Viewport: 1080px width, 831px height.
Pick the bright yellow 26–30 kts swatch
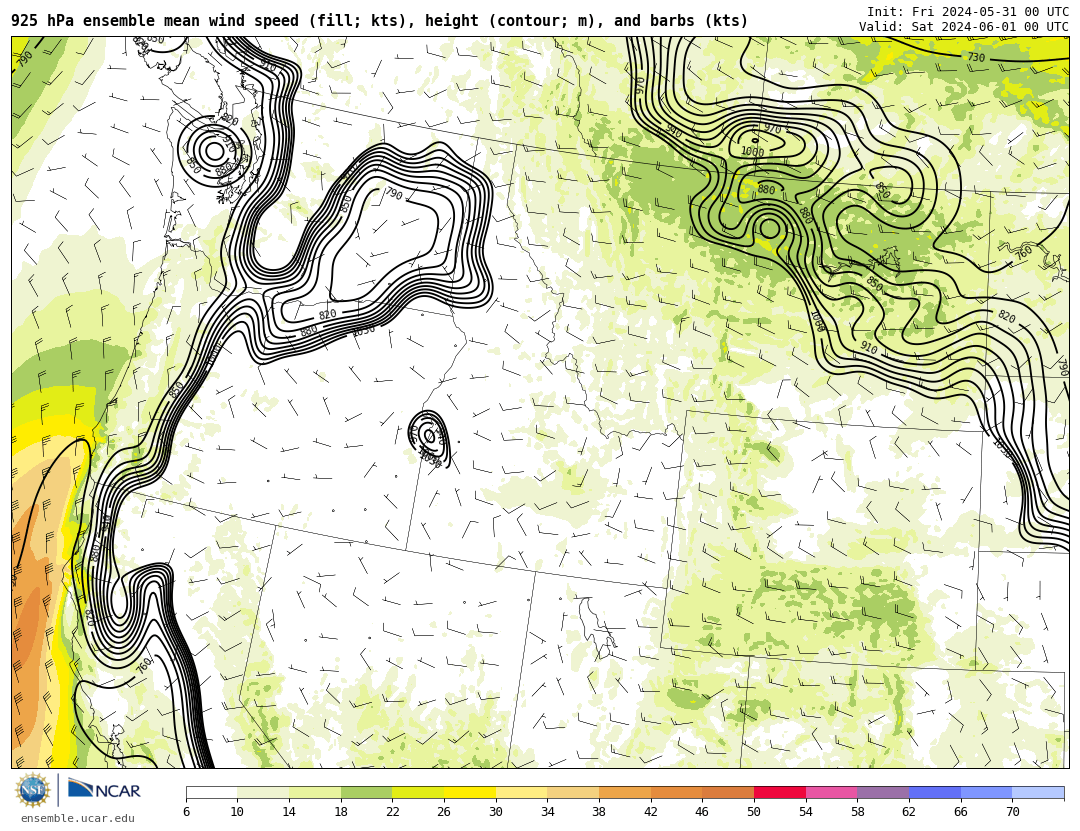470,792
